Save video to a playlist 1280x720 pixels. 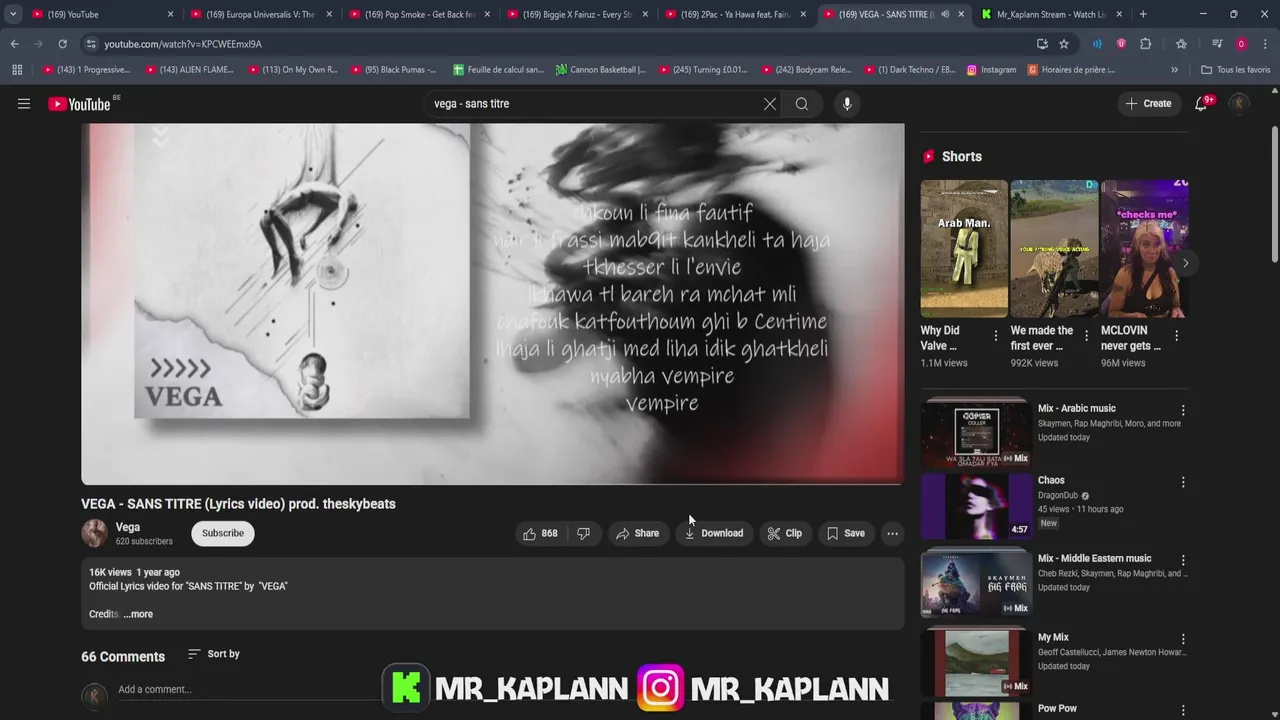tap(846, 533)
